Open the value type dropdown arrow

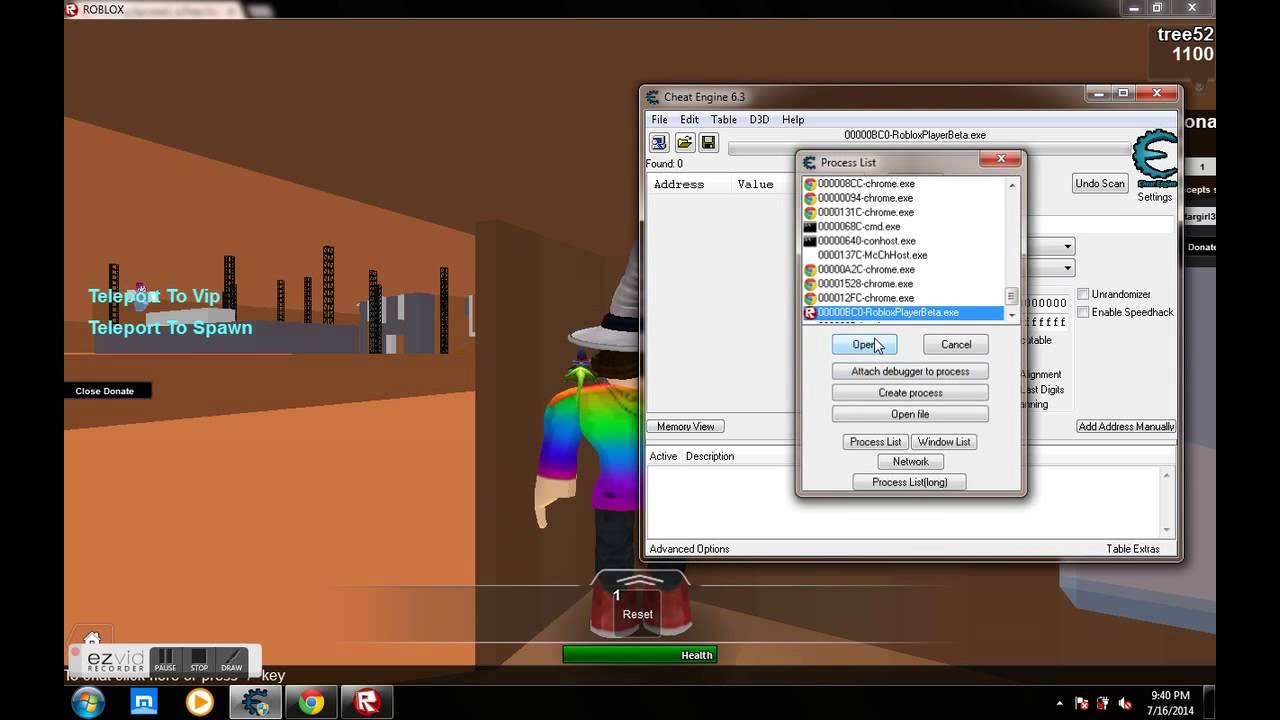[x=1067, y=268]
